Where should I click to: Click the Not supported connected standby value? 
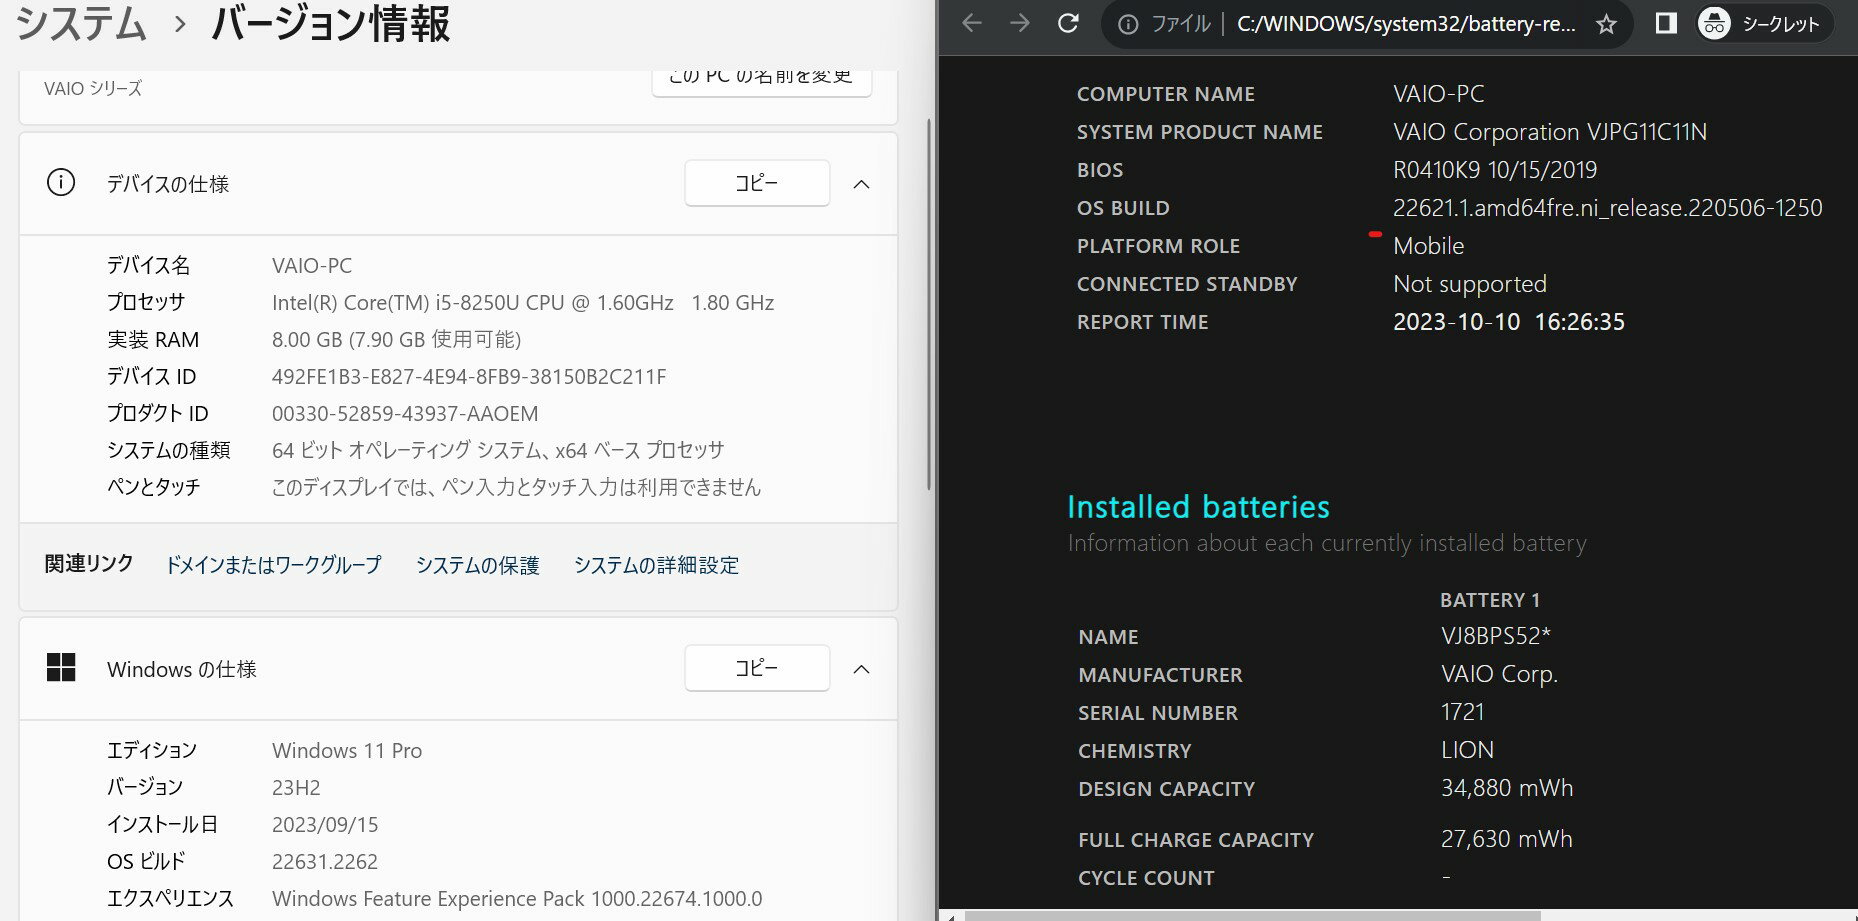(1469, 284)
